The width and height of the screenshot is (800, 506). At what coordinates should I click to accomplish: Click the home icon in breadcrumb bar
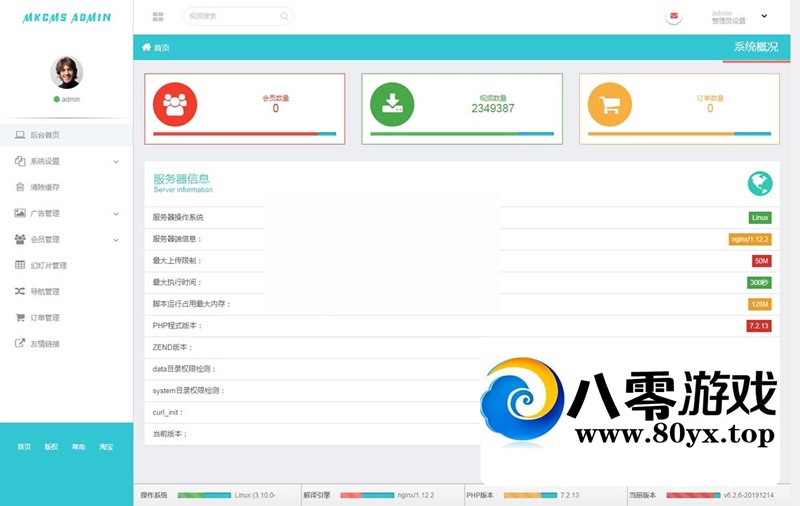[x=146, y=47]
